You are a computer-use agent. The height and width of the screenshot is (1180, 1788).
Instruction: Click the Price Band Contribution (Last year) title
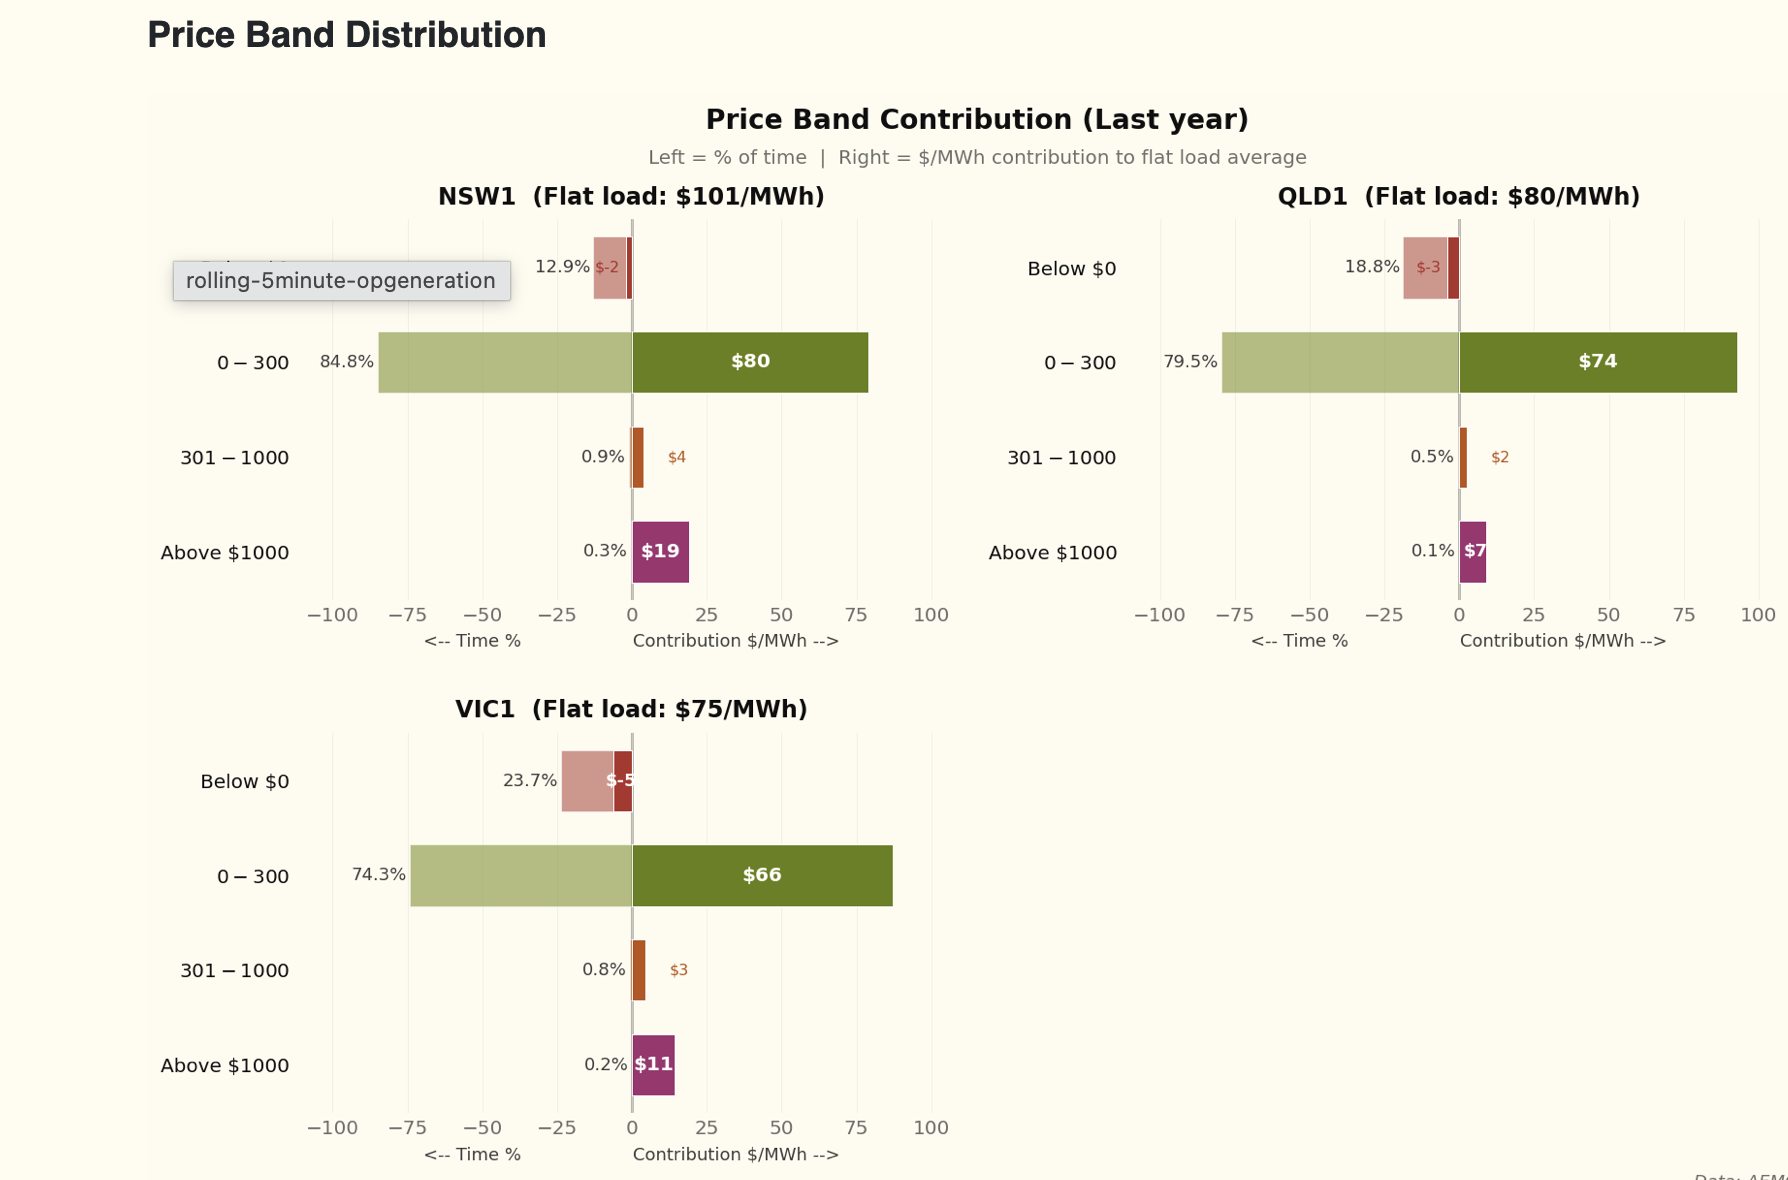click(x=977, y=120)
